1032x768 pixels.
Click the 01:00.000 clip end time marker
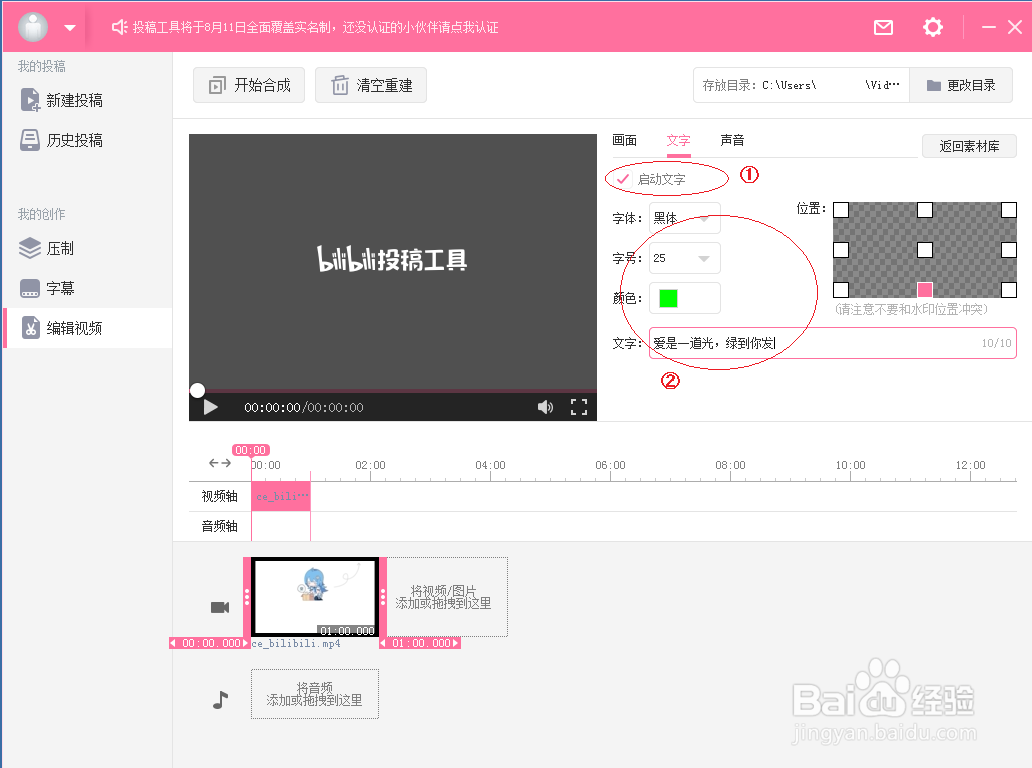coord(421,643)
